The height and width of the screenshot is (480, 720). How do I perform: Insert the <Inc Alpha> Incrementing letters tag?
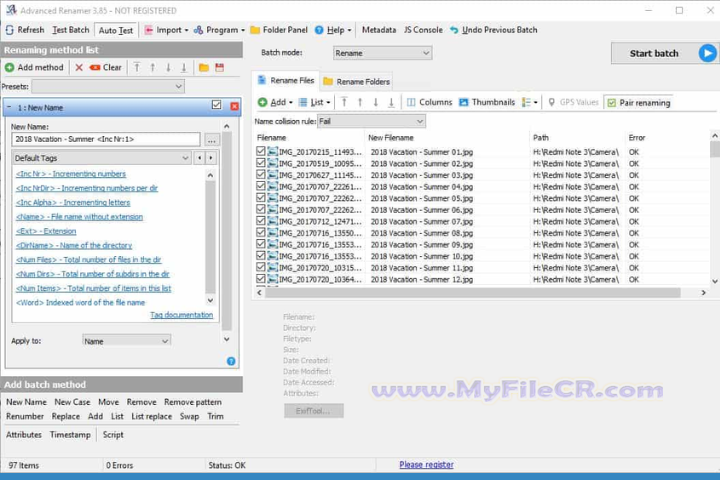[x=73, y=203]
